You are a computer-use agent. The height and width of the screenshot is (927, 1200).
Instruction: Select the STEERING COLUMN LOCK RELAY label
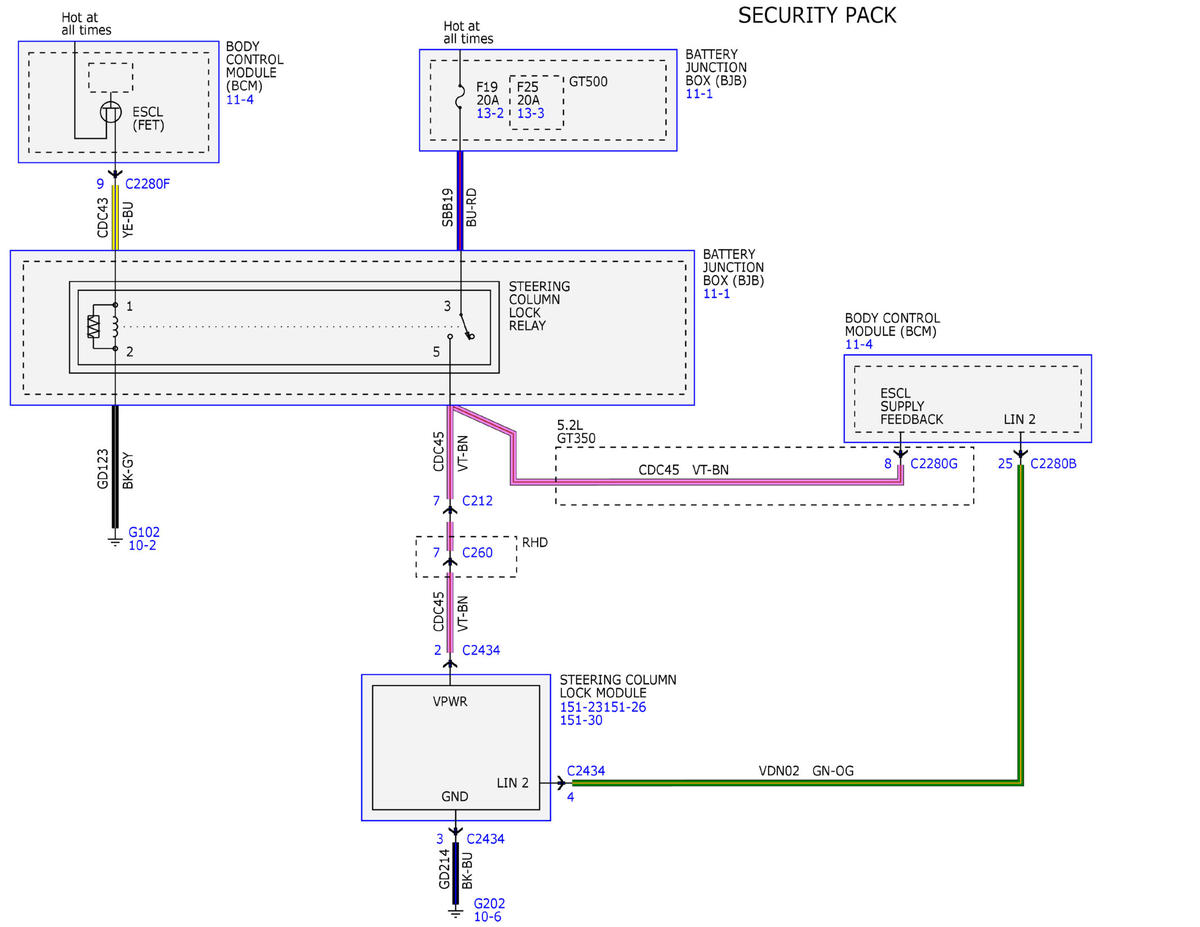point(540,306)
